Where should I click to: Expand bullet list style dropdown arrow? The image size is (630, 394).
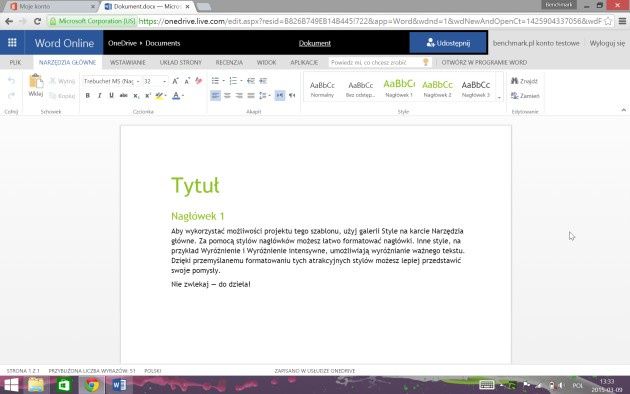[x=223, y=81]
